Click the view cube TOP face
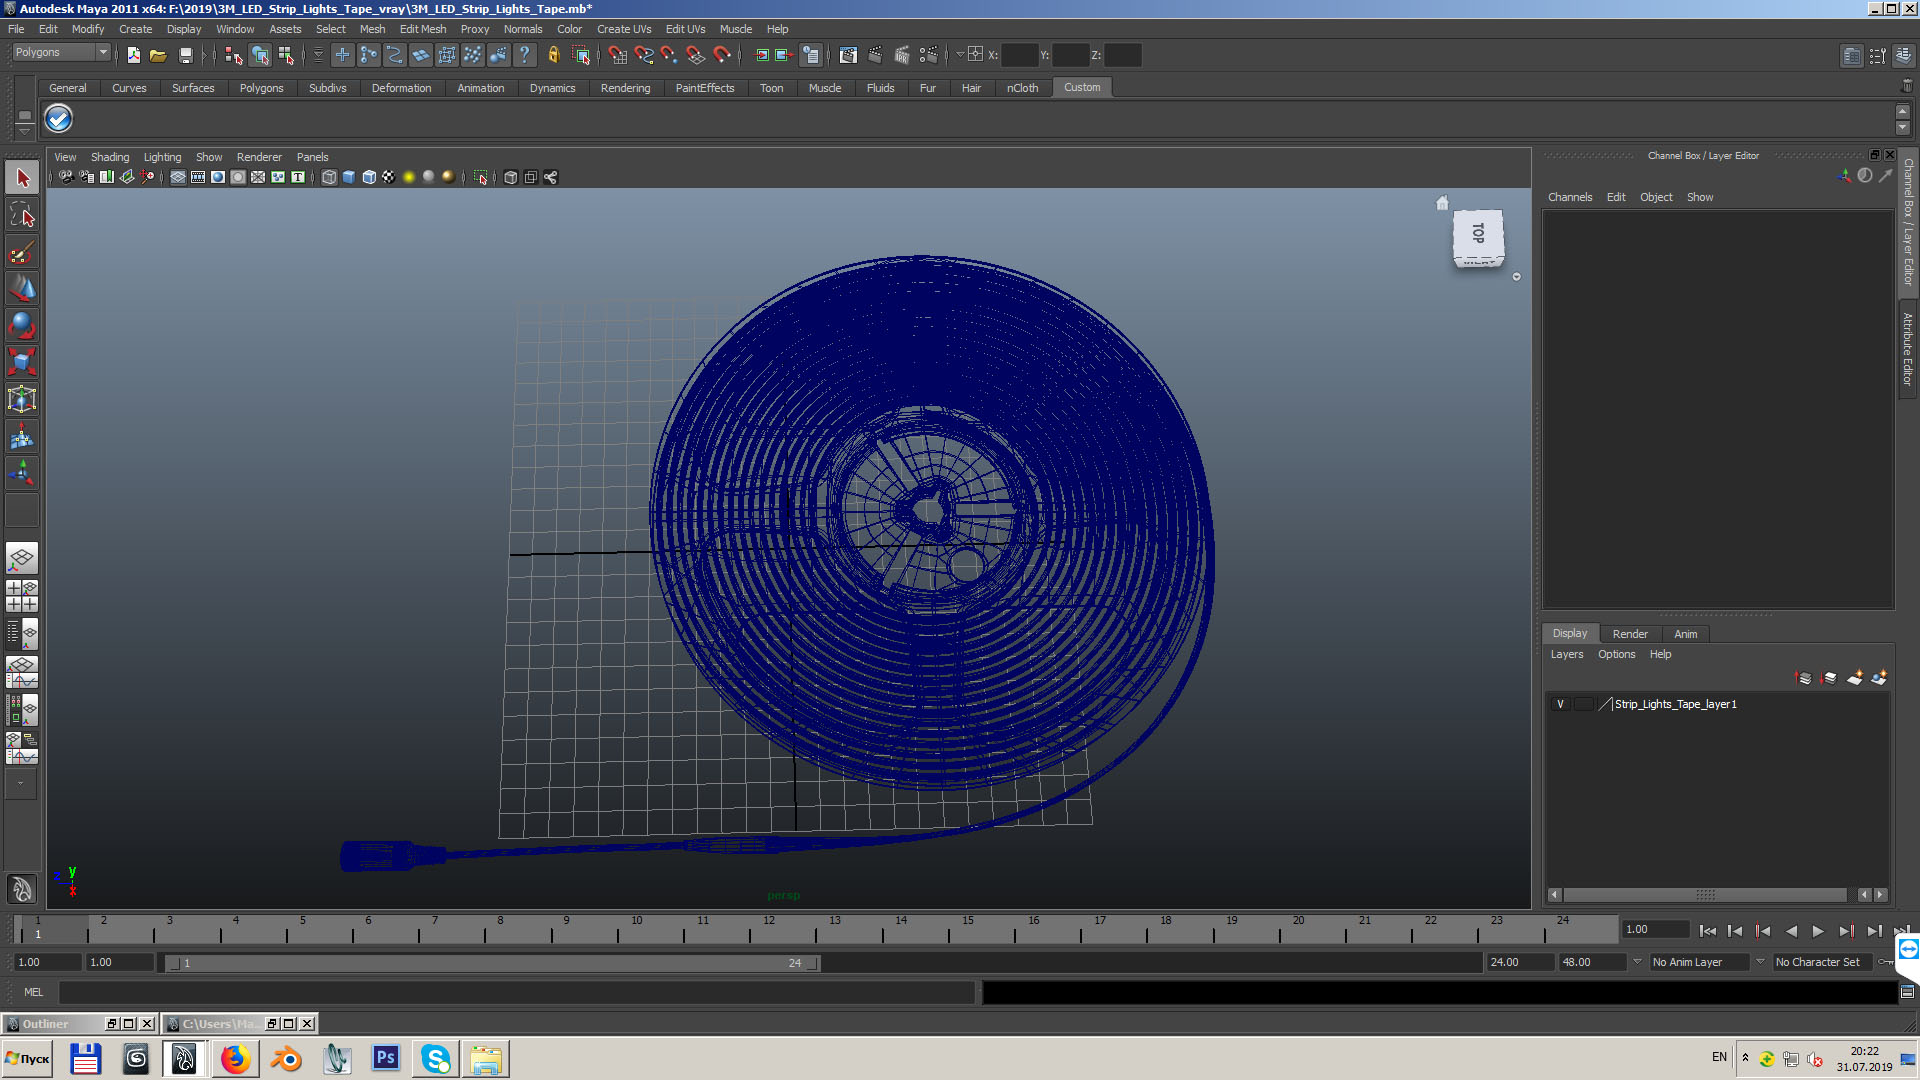The width and height of the screenshot is (1920, 1080). (x=1478, y=233)
